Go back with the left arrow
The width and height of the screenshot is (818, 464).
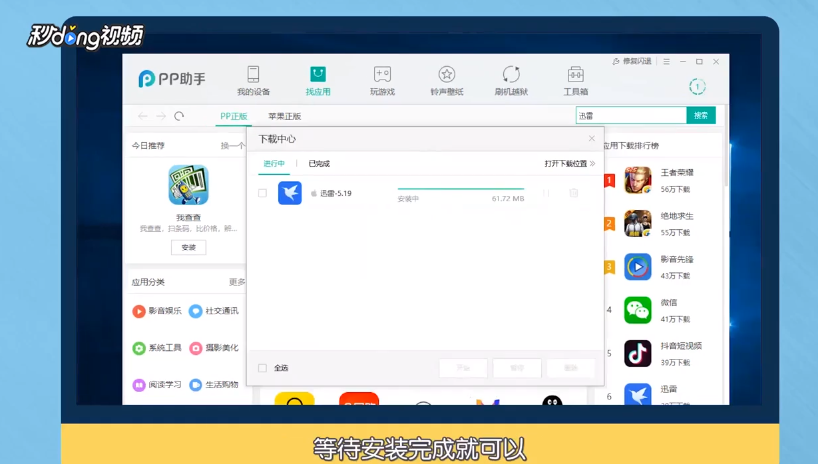[x=142, y=116]
